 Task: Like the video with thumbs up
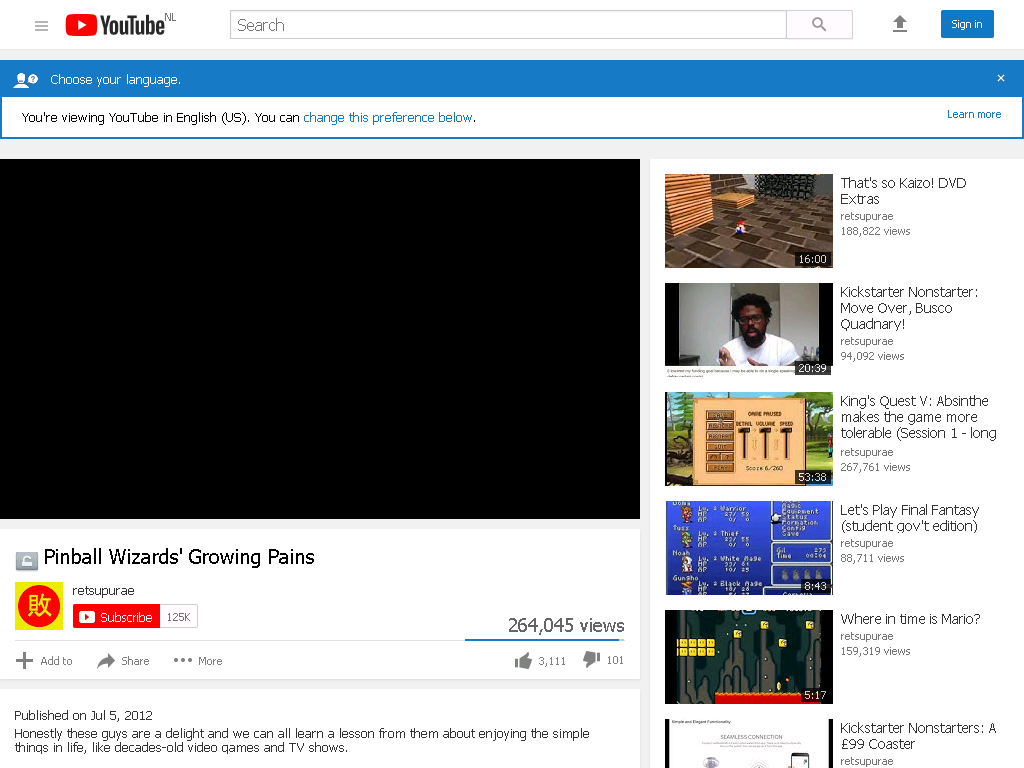pyautogui.click(x=539, y=661)
